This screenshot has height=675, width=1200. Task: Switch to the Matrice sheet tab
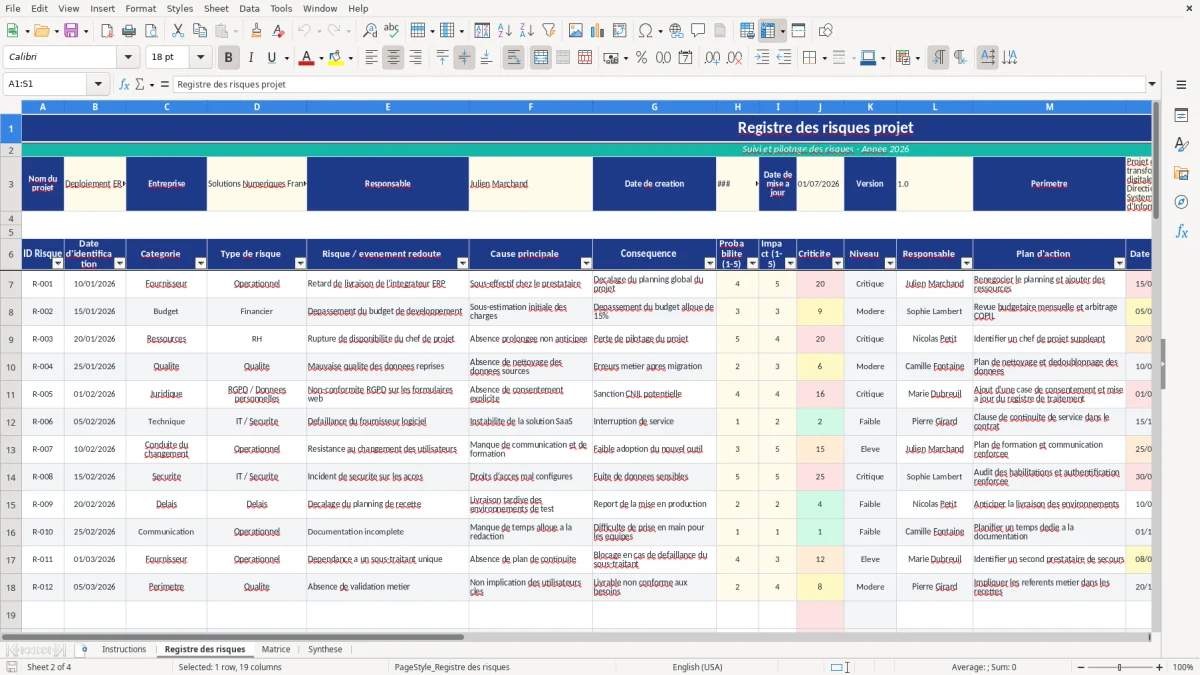pos(276,650)
